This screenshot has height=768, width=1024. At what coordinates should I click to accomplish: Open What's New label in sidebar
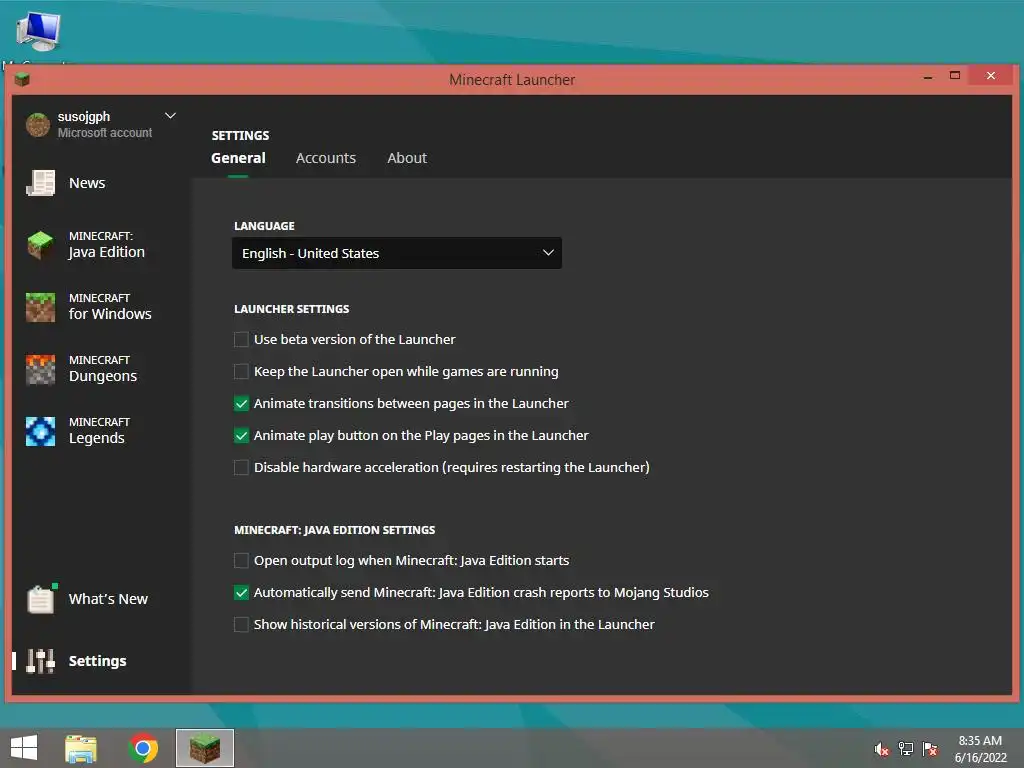click(x=108, y=599)
